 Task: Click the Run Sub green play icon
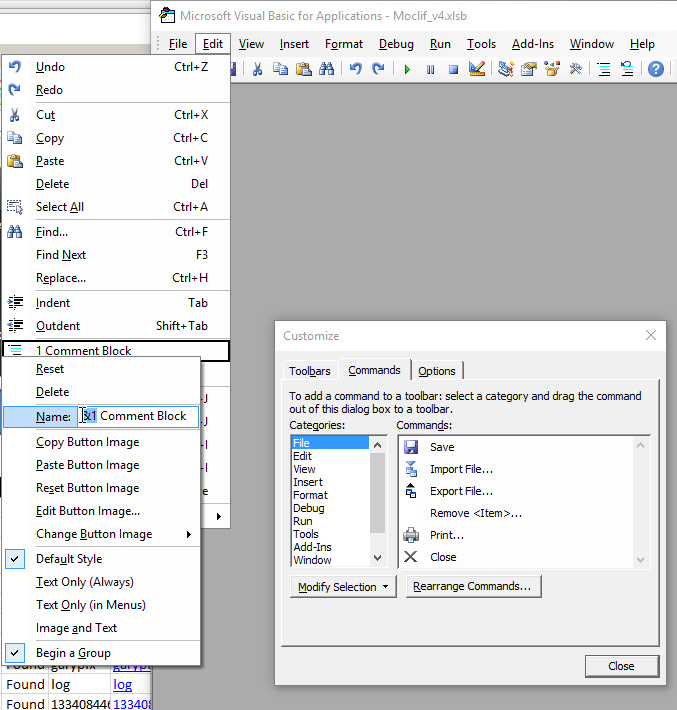(407, 69)
